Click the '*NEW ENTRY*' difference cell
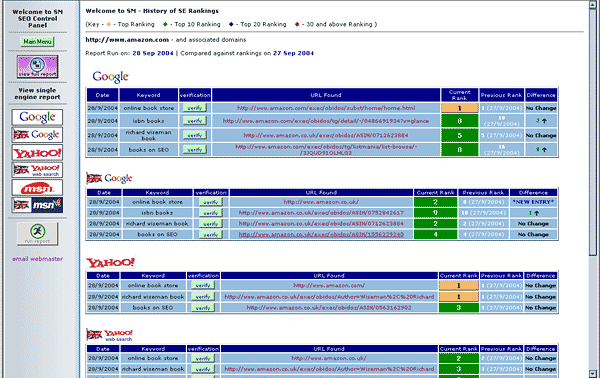 (x=533, y=202)
